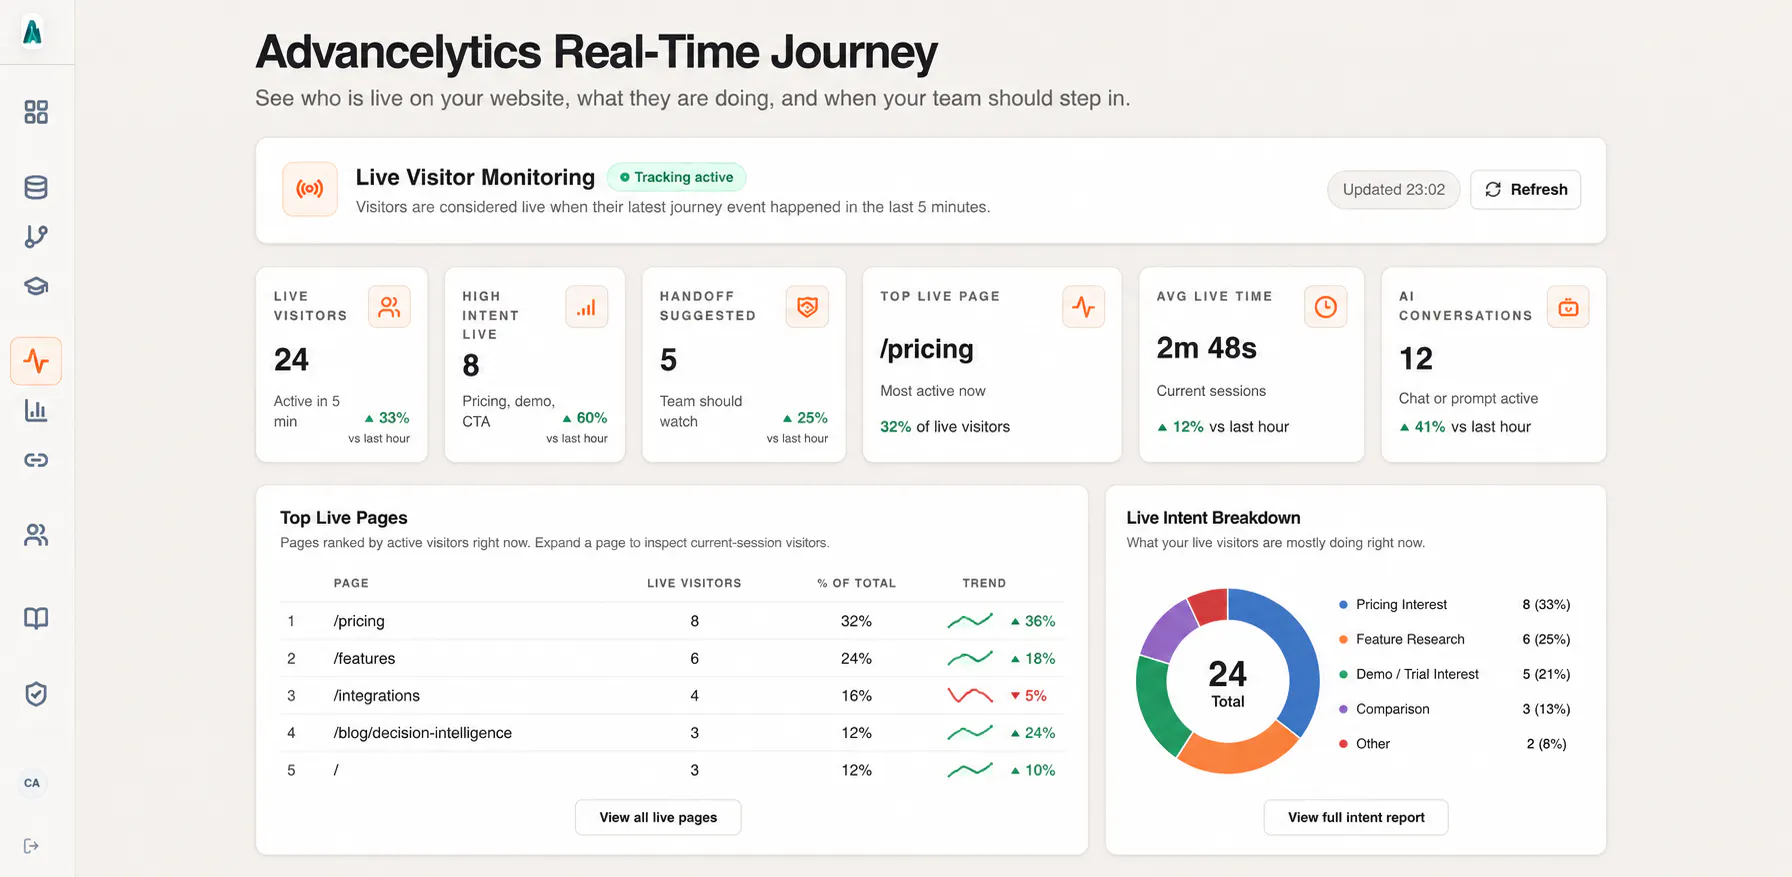Click the Advancelytics logo in sidebar

point(33,32)
